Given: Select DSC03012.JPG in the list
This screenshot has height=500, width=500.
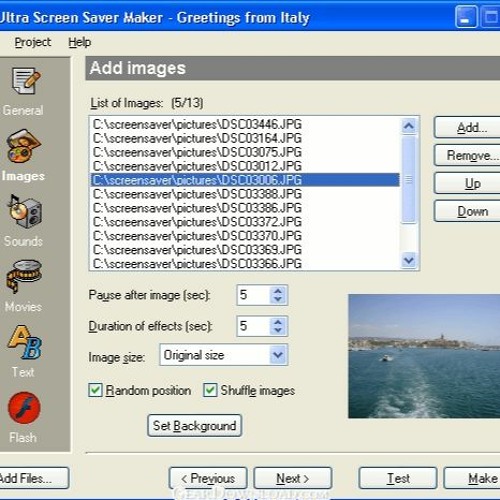Looking at the screenshot, I should (245, 166).
